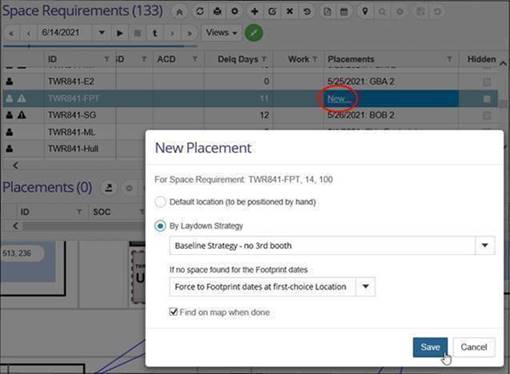The width and height of the screenshot is (510, 374).
Task: Cancel the New Placement dialog
Action: pos(474,347)
